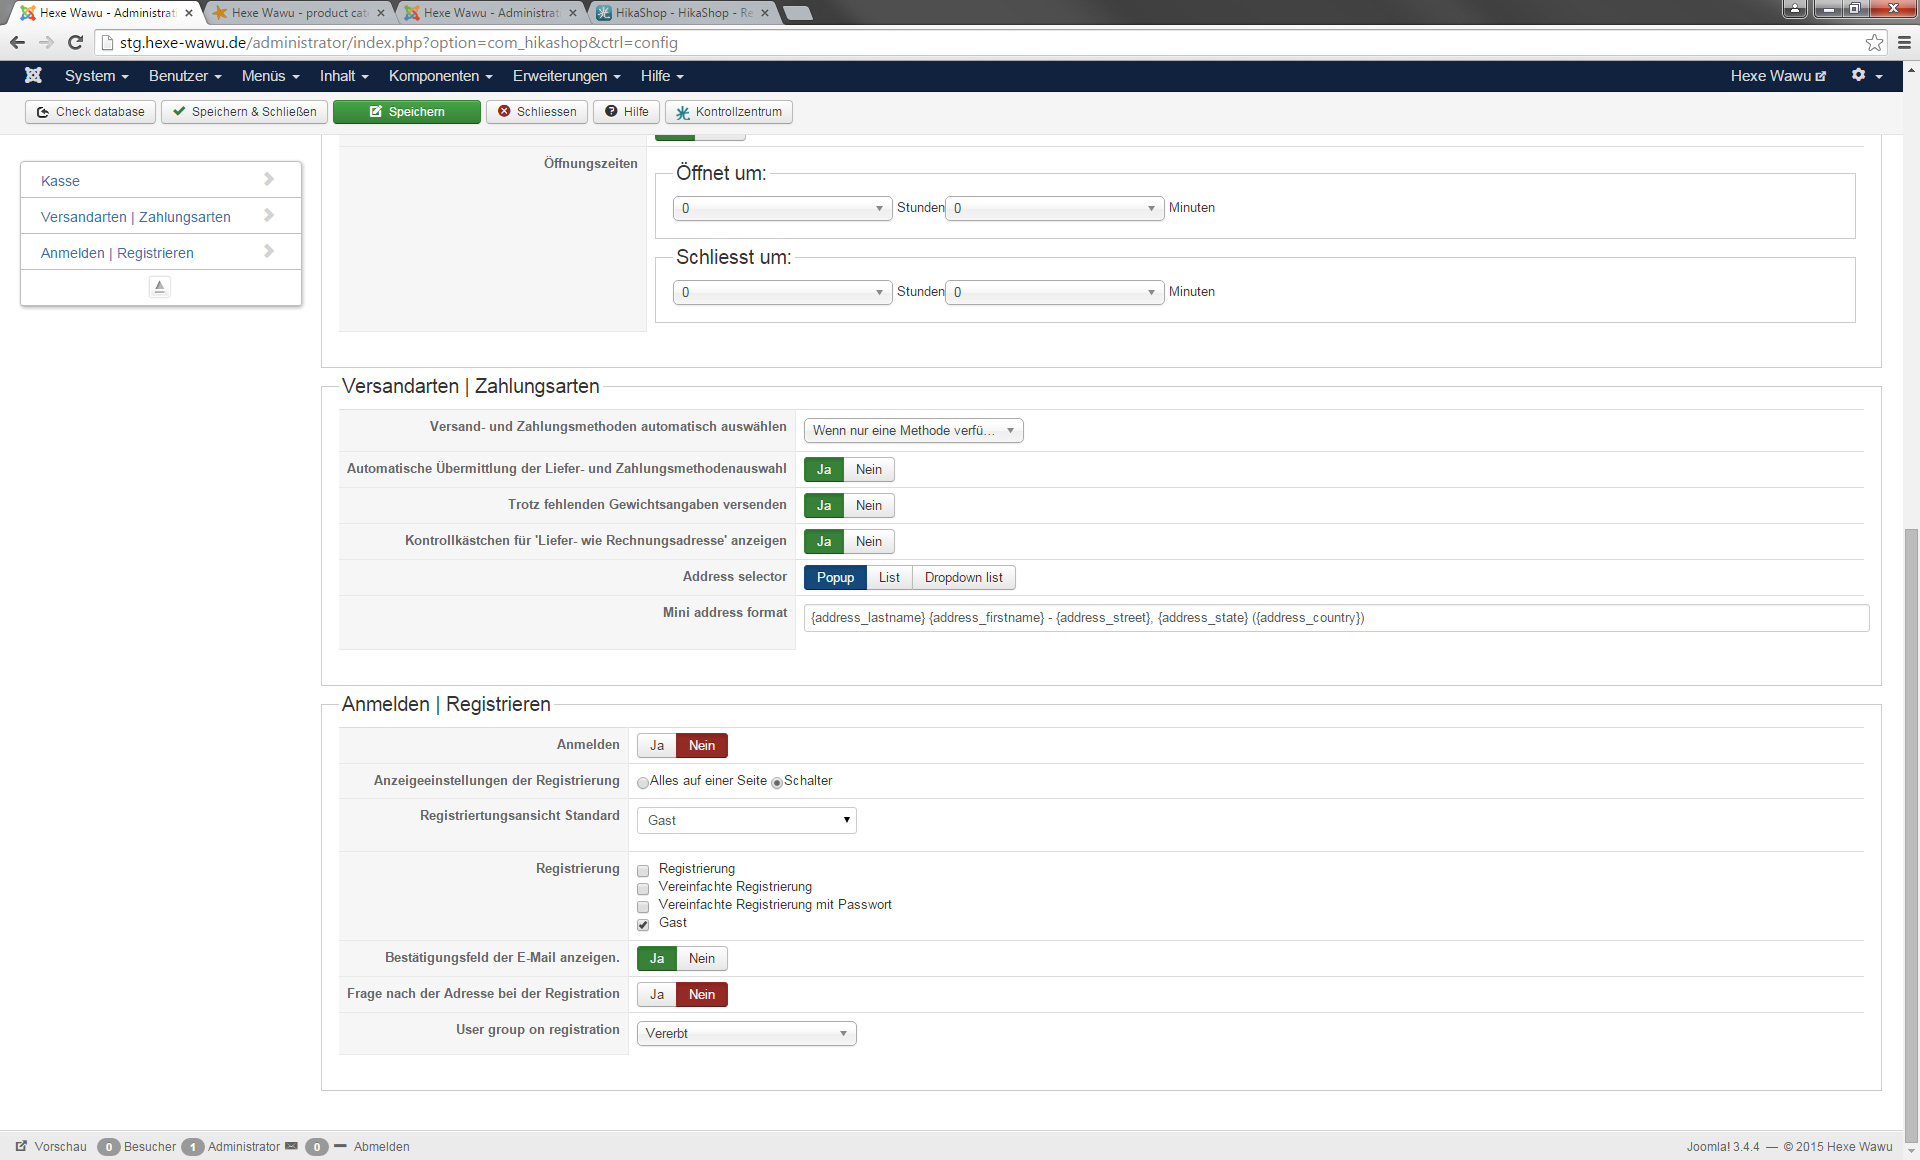Click the Hilfe question mark button
Image resolution: width=1920 pixels, height=1160 pixels.
pyautogui.click(x=627, y=112)
